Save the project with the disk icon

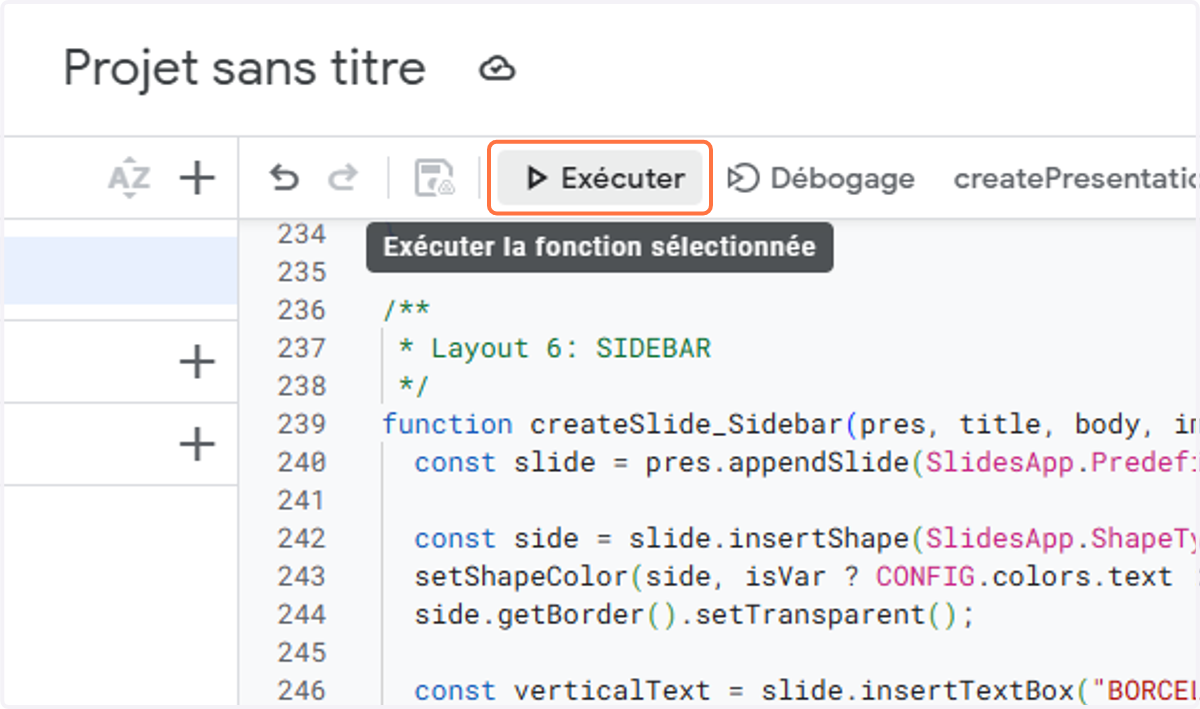pyautogui.click(x=435, y=179)
